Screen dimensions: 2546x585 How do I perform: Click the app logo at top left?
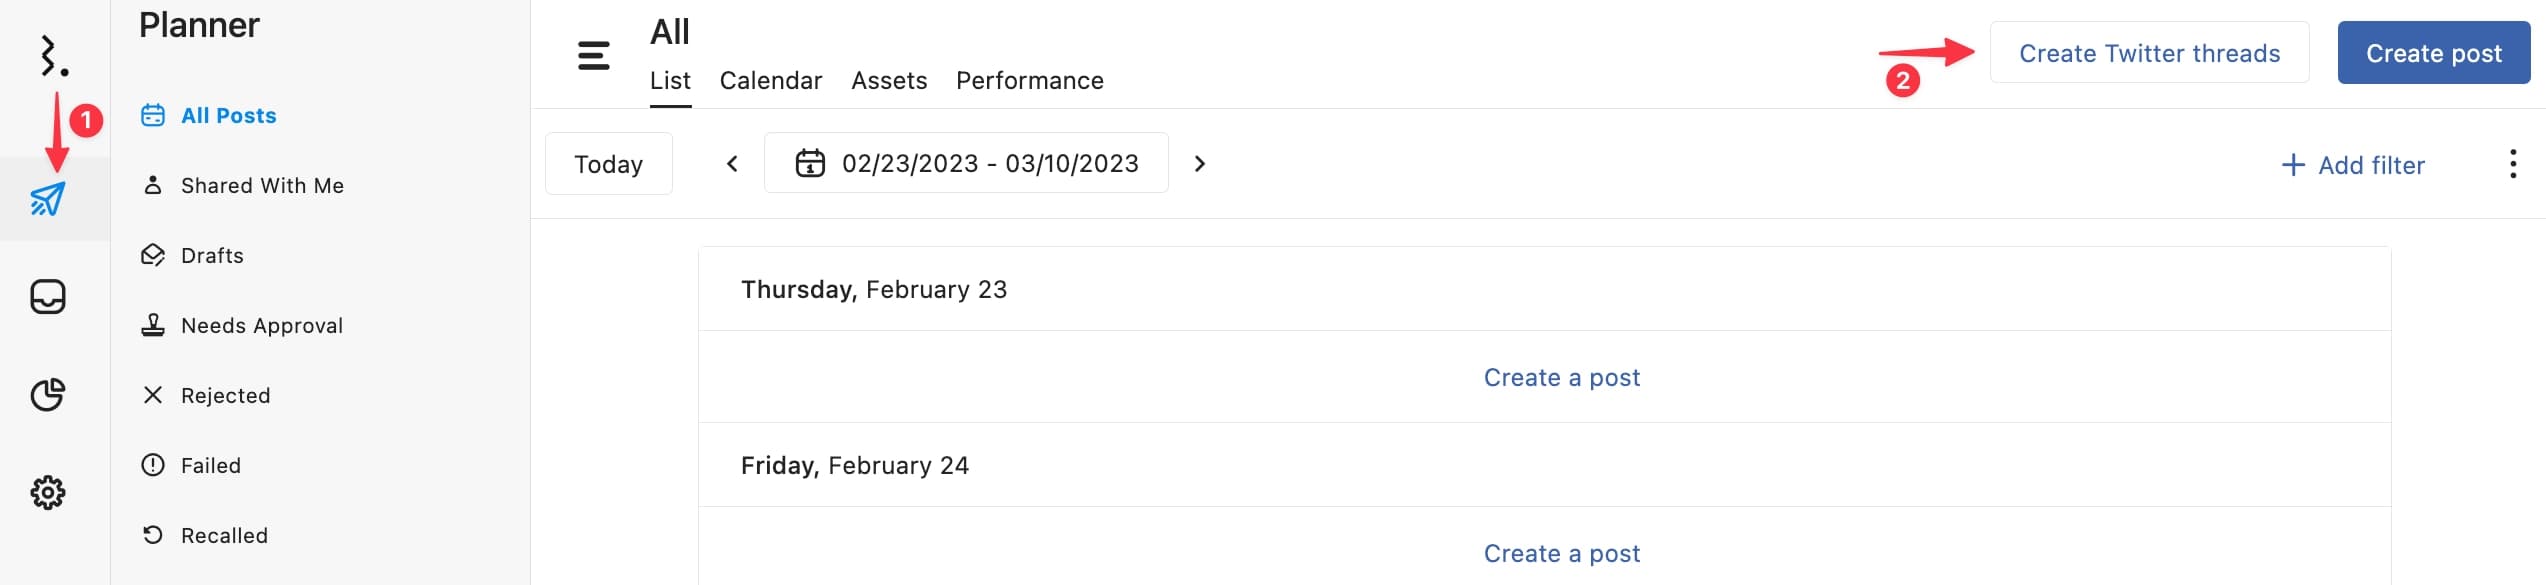pyautogui.click(x=52, y=56)
